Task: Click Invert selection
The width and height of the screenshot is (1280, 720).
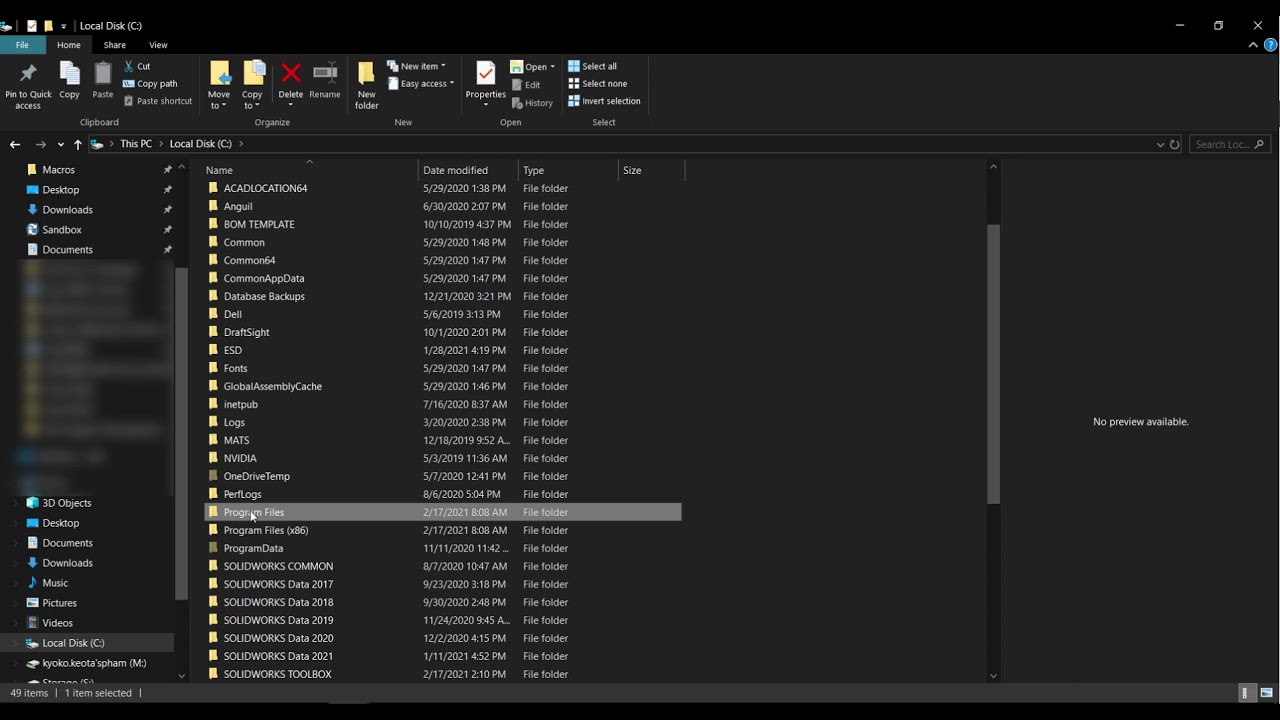Action: tap(604, 101)
